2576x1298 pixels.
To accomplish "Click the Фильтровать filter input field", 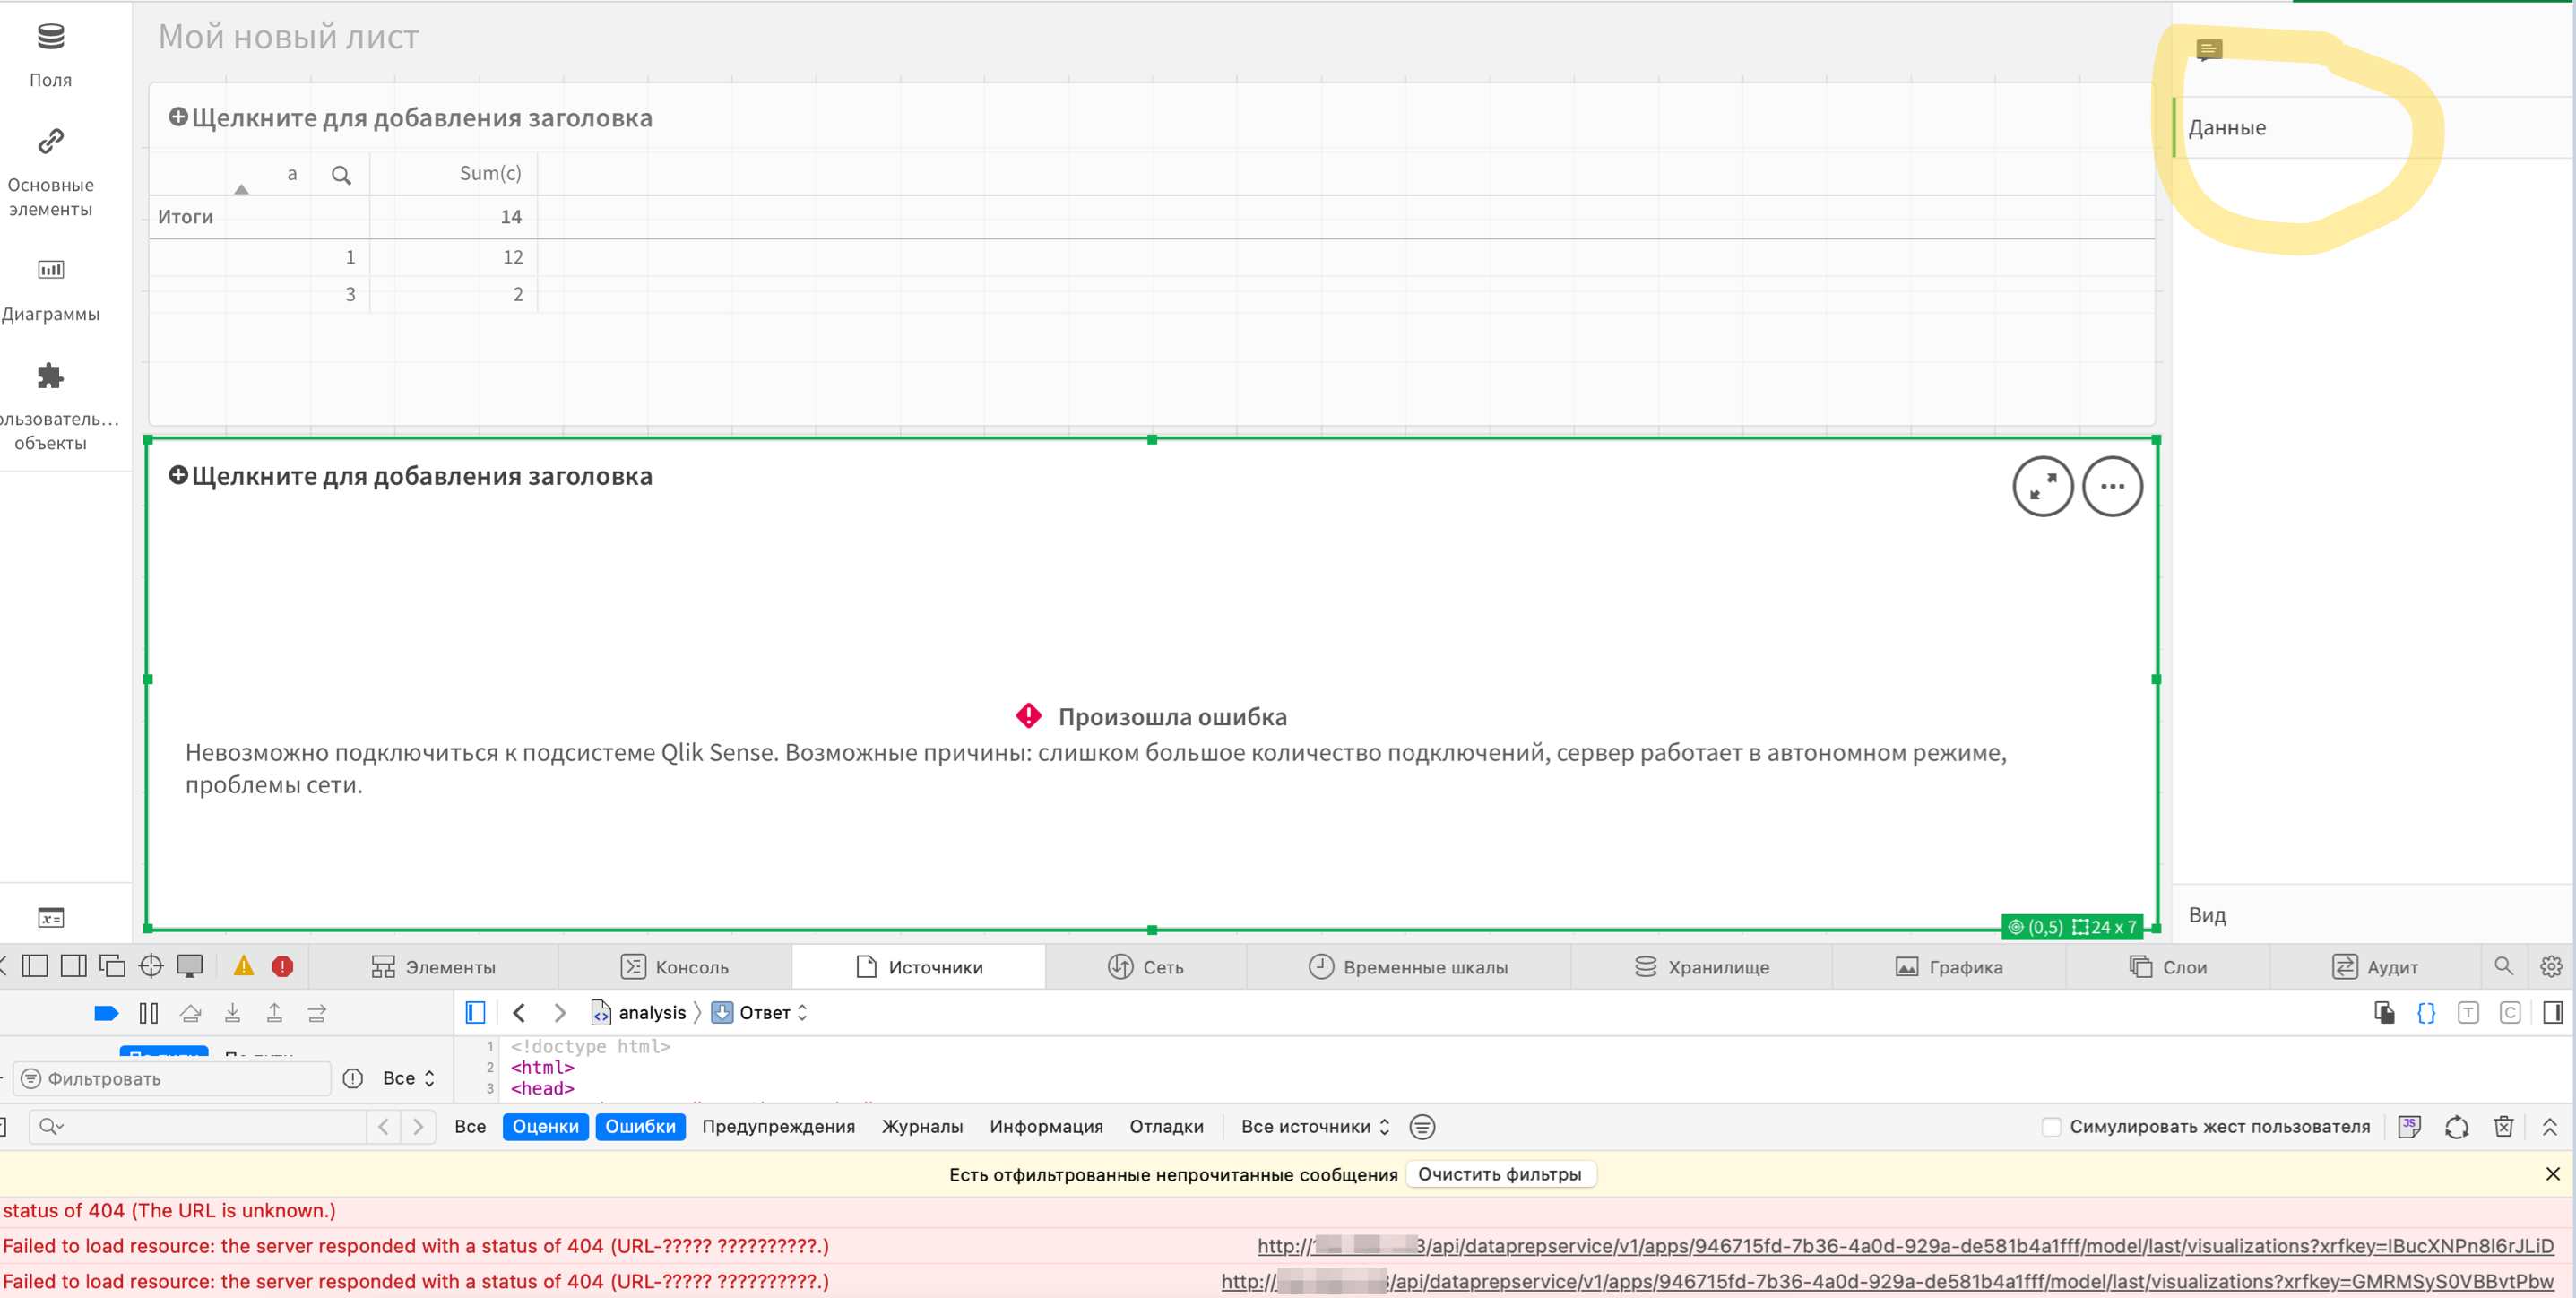I will coord(172,1078).
